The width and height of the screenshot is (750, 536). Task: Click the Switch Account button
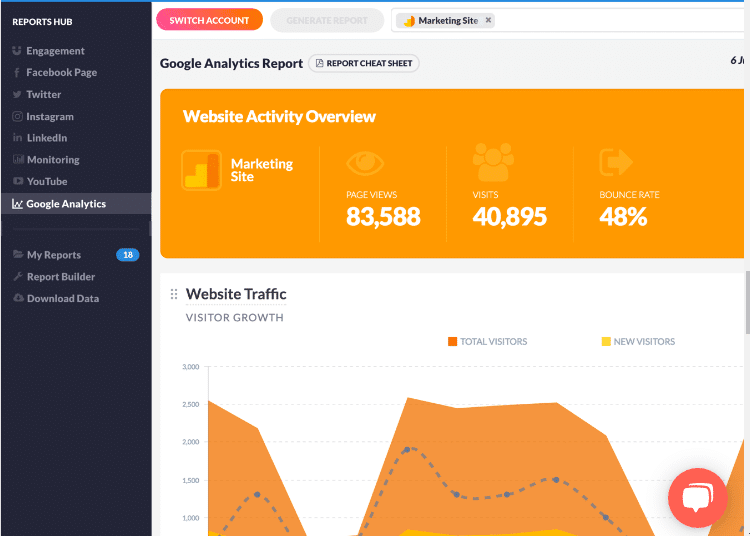pos(210,20)
